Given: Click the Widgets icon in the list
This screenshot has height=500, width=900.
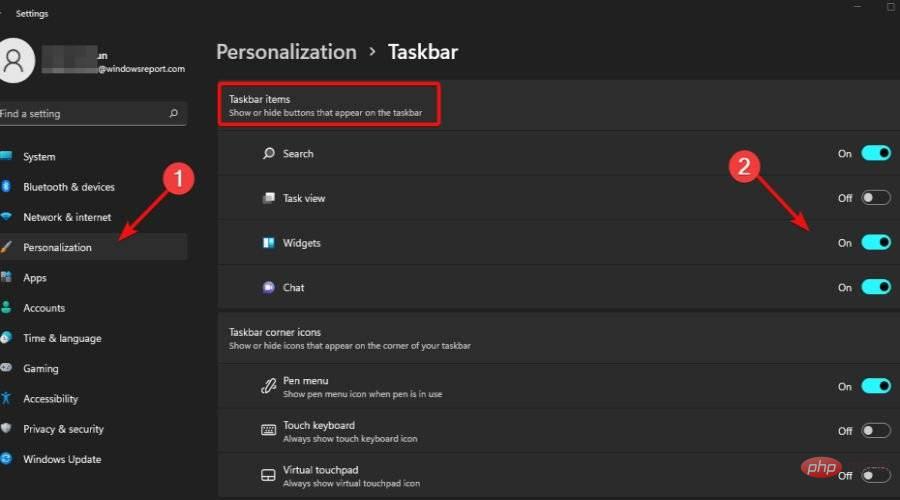Looking at the screenshot, I should click(269, 243).
